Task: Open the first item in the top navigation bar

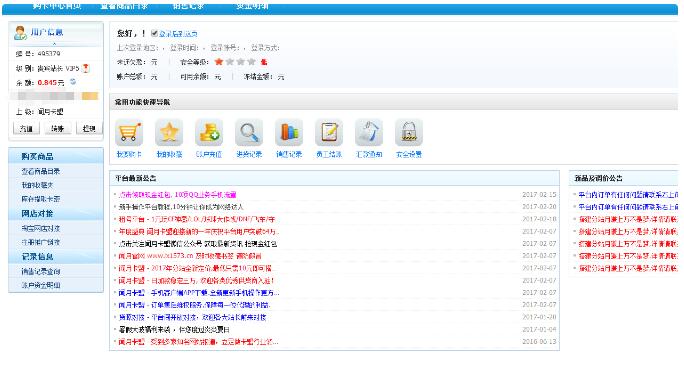Action: [x=57, y=6]
